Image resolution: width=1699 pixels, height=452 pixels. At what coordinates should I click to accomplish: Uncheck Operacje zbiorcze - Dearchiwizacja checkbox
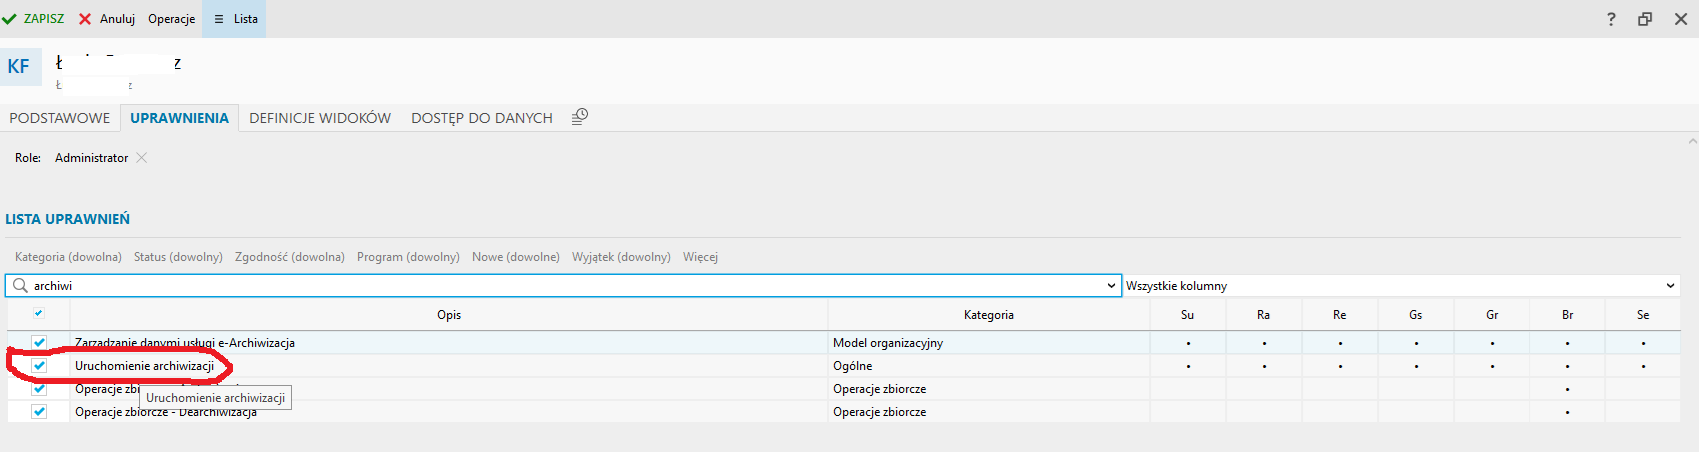(39, 412)
